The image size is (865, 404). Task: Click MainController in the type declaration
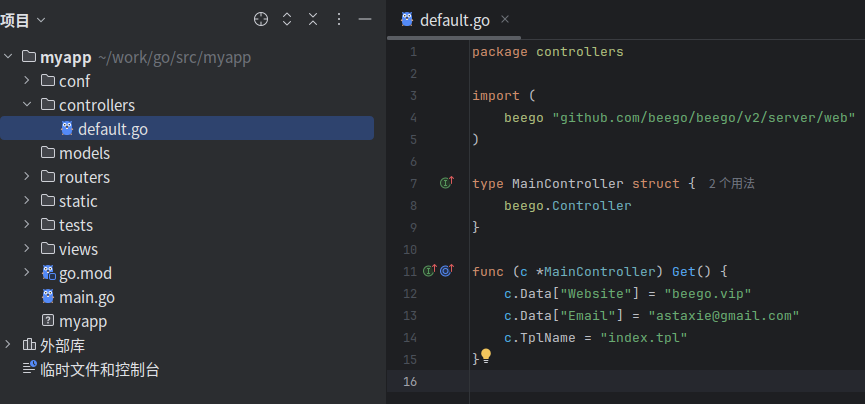coord(568,184)
